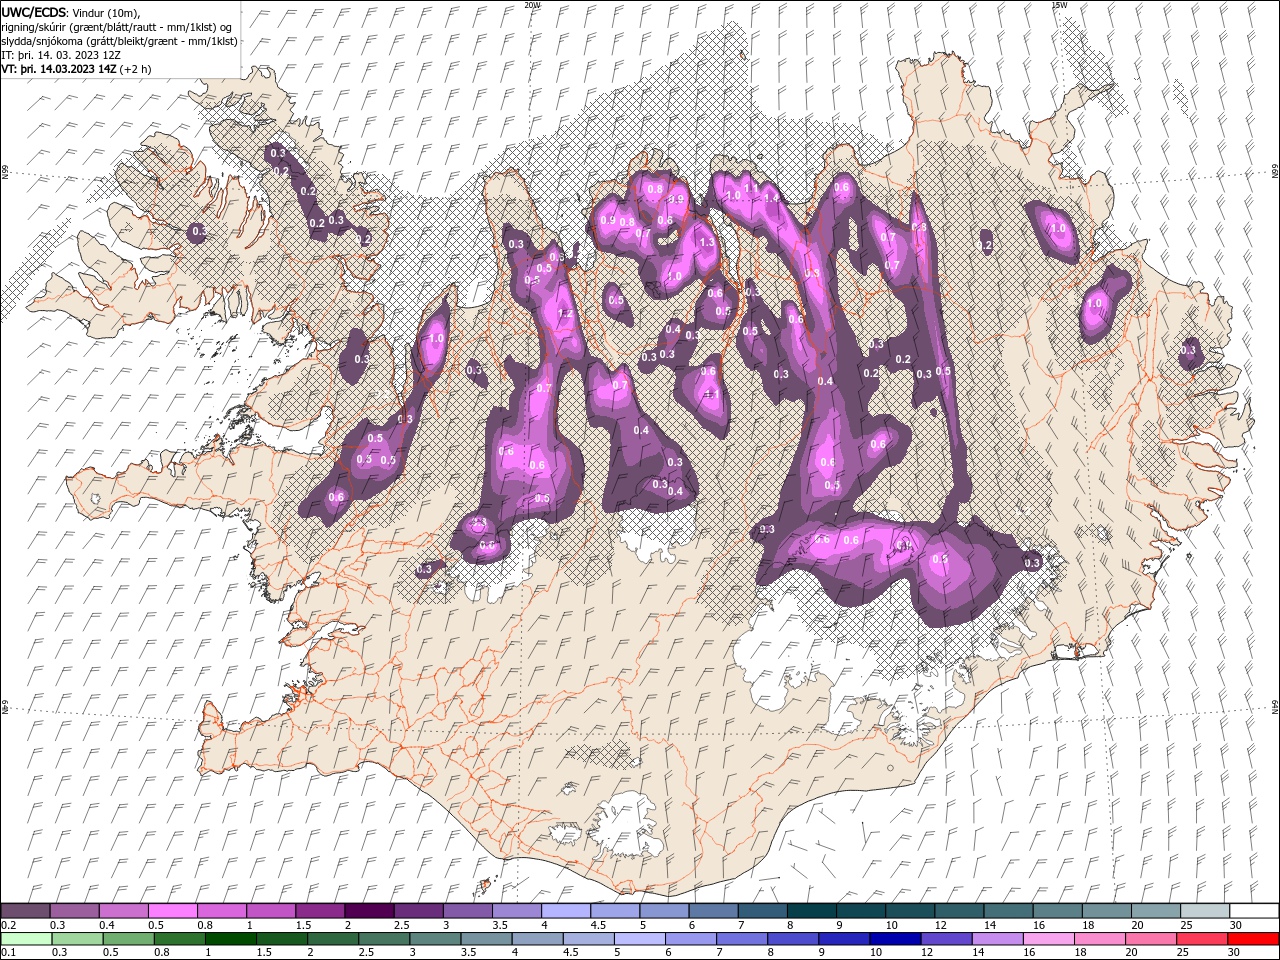Screen dimensions: 1280x960
Task: Pick the upper legend swatch starting at 0.3
Action: coord(74,910)
